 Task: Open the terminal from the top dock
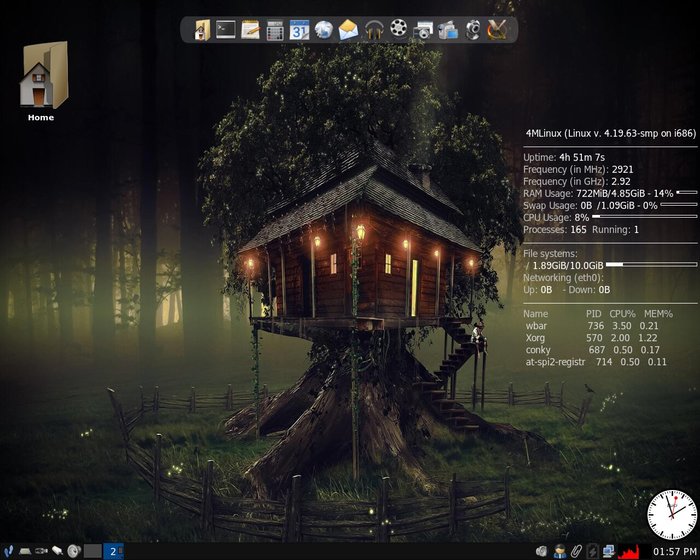coord(227,30)
